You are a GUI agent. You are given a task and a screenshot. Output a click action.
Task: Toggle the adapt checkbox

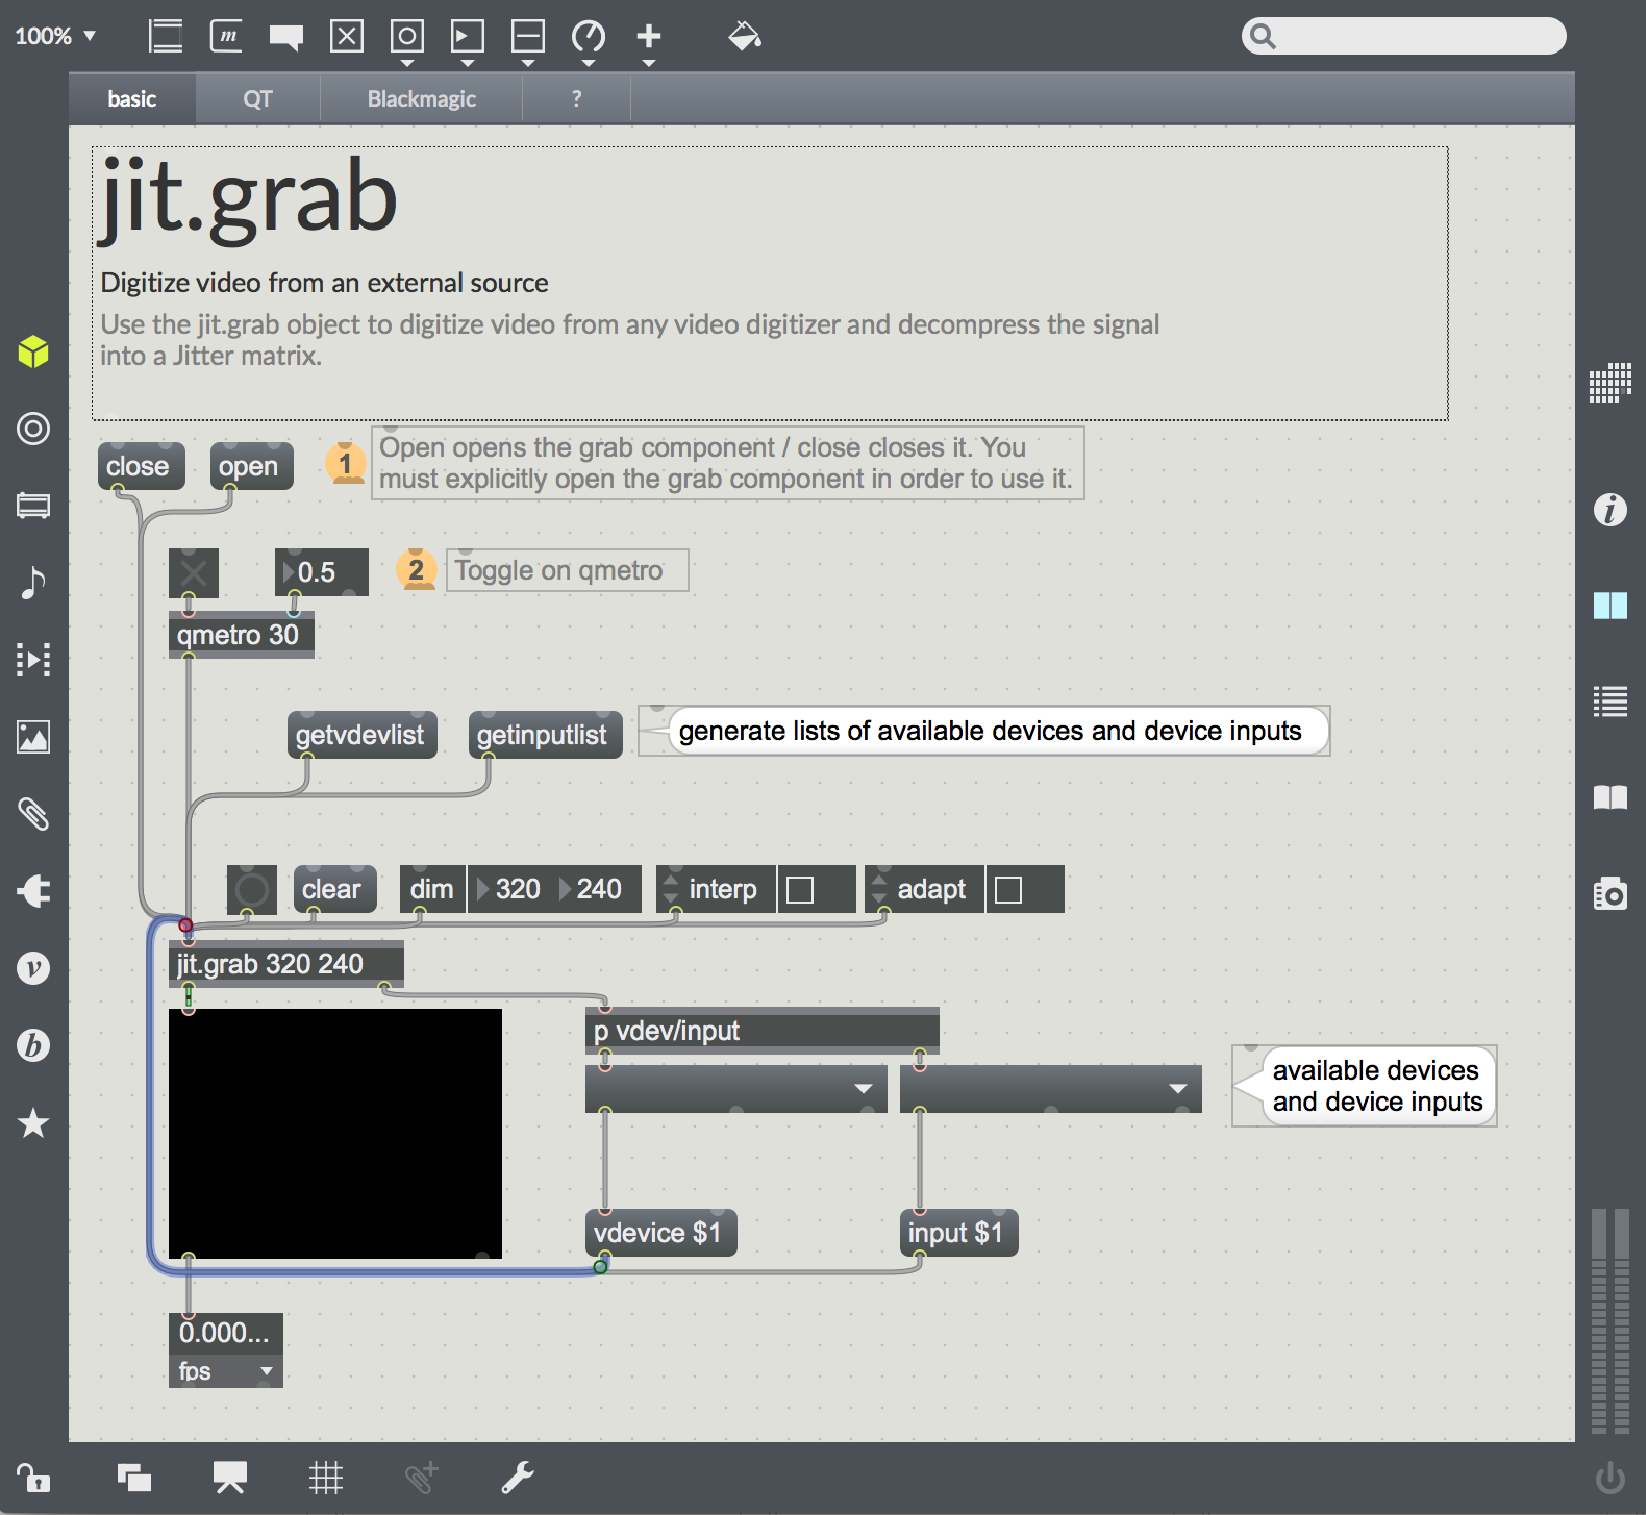click(1008, 889)
